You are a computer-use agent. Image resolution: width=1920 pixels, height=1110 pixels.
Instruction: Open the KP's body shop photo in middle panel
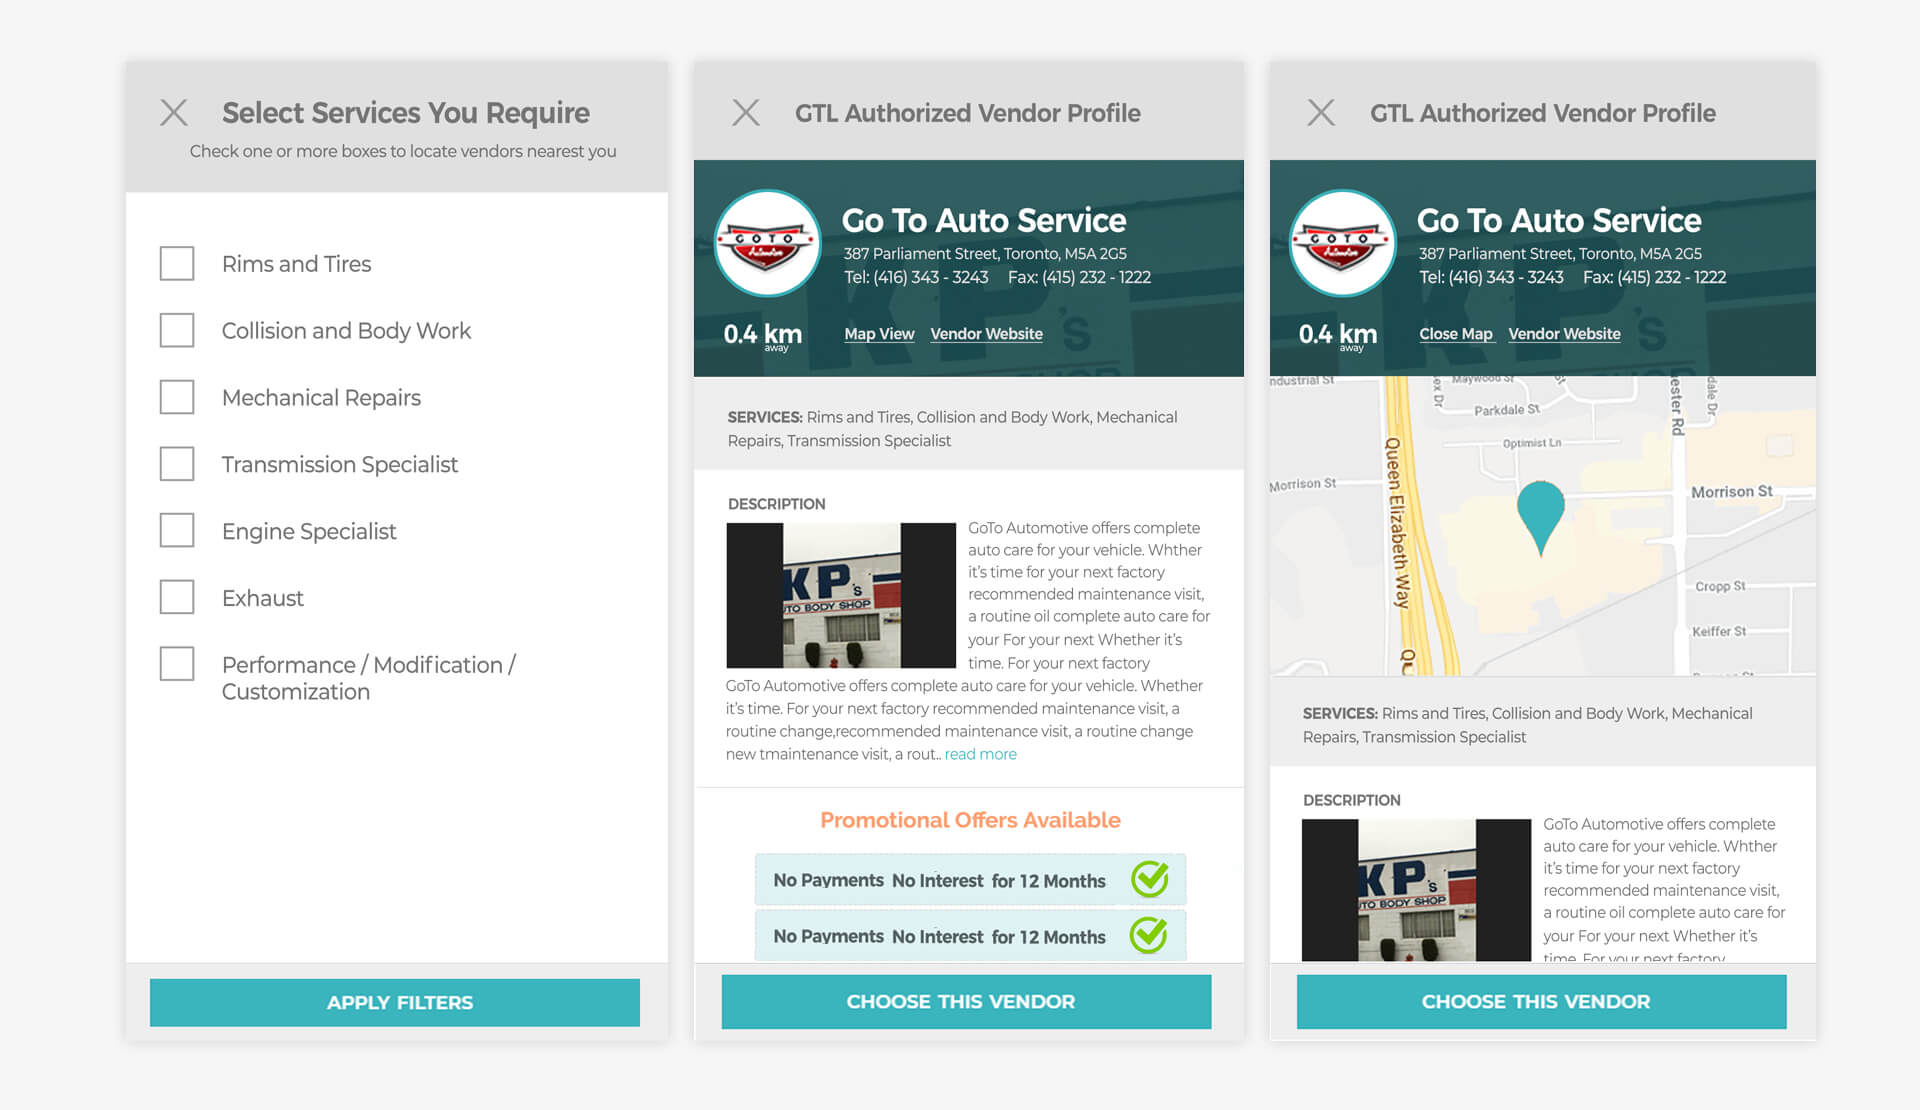[x=841, y=595]
